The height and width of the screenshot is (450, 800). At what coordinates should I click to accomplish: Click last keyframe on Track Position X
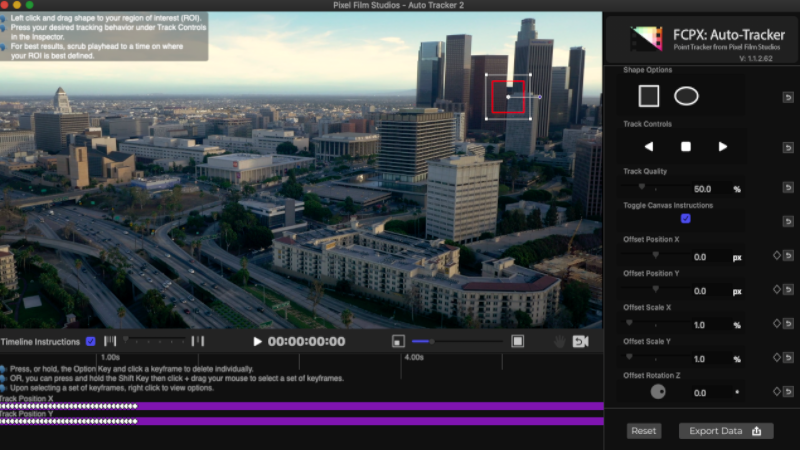click(x=135, y=406)
